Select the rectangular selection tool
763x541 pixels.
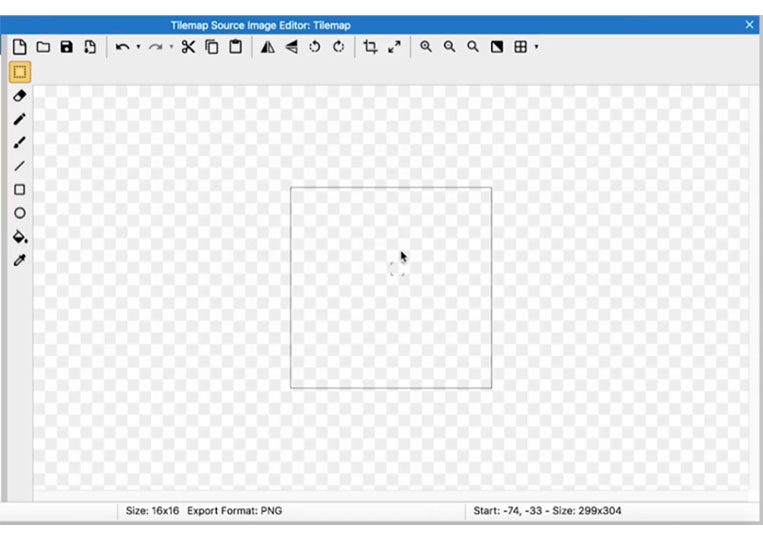20,72
